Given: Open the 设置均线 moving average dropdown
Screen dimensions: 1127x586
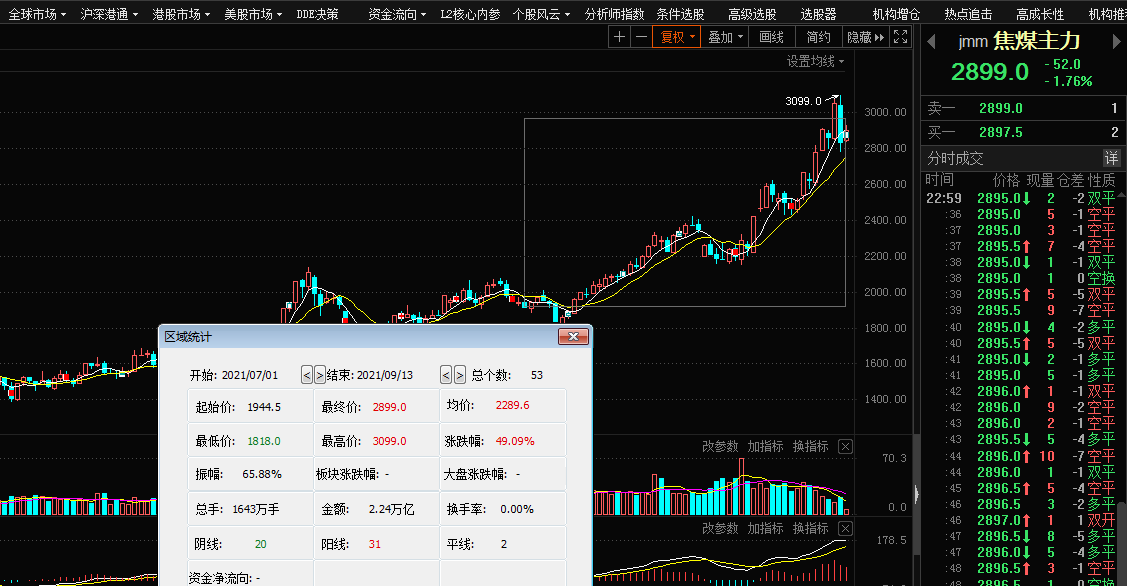Looking at the screenshot, I should point(814,61).
